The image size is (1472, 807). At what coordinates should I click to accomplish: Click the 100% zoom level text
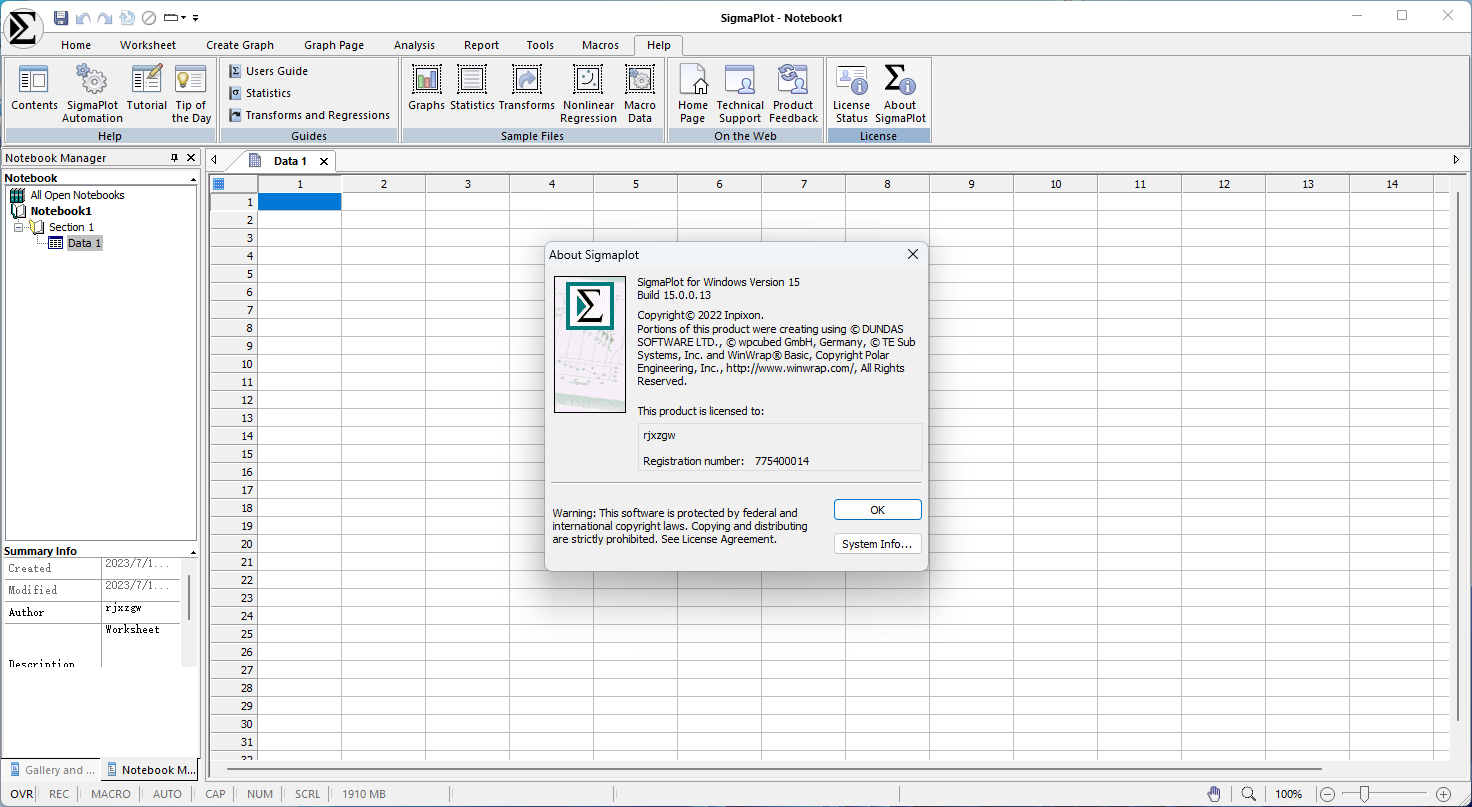point(1288,794)
